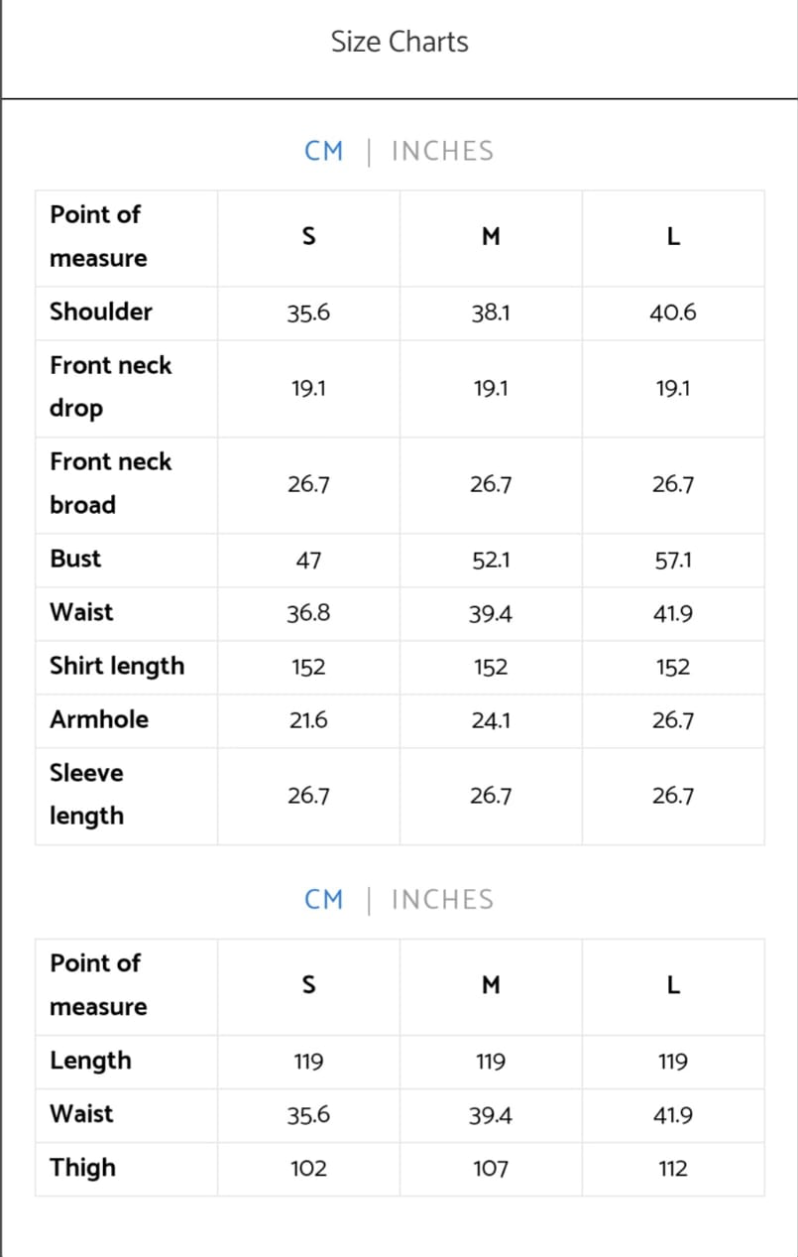Viewport: 798px width, 1257px height.
Task: Click the Size Charts heading
Action: [x=399, y=42]
